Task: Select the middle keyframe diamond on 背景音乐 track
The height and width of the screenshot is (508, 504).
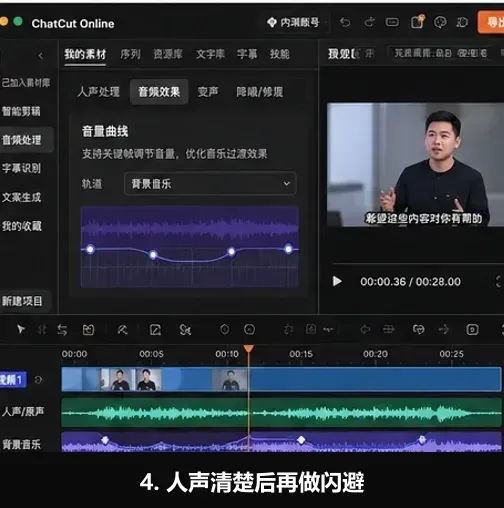Action: (301, 440)
